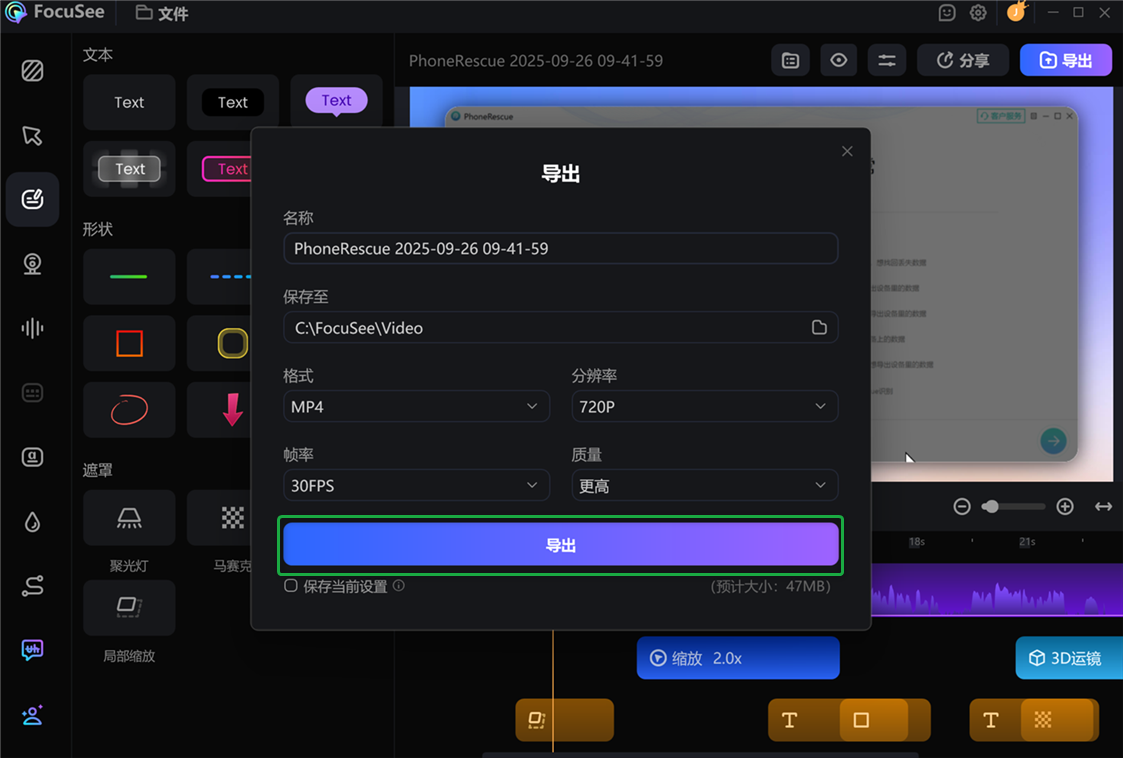Select the green line shape
Image resolution: width=1123 pixels, height=758 pixels.
pyautogui.click(x=129, y=277)
